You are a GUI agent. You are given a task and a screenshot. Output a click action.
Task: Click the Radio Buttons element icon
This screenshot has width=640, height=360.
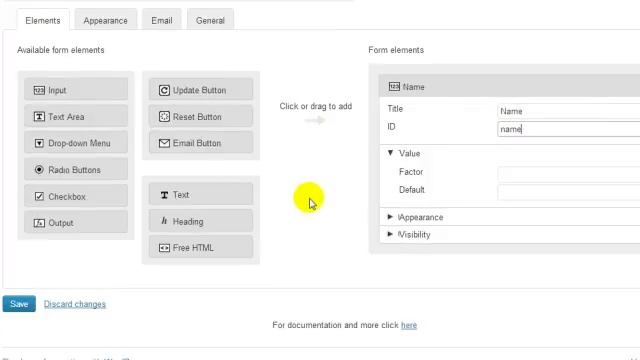(x=39, y=170)
